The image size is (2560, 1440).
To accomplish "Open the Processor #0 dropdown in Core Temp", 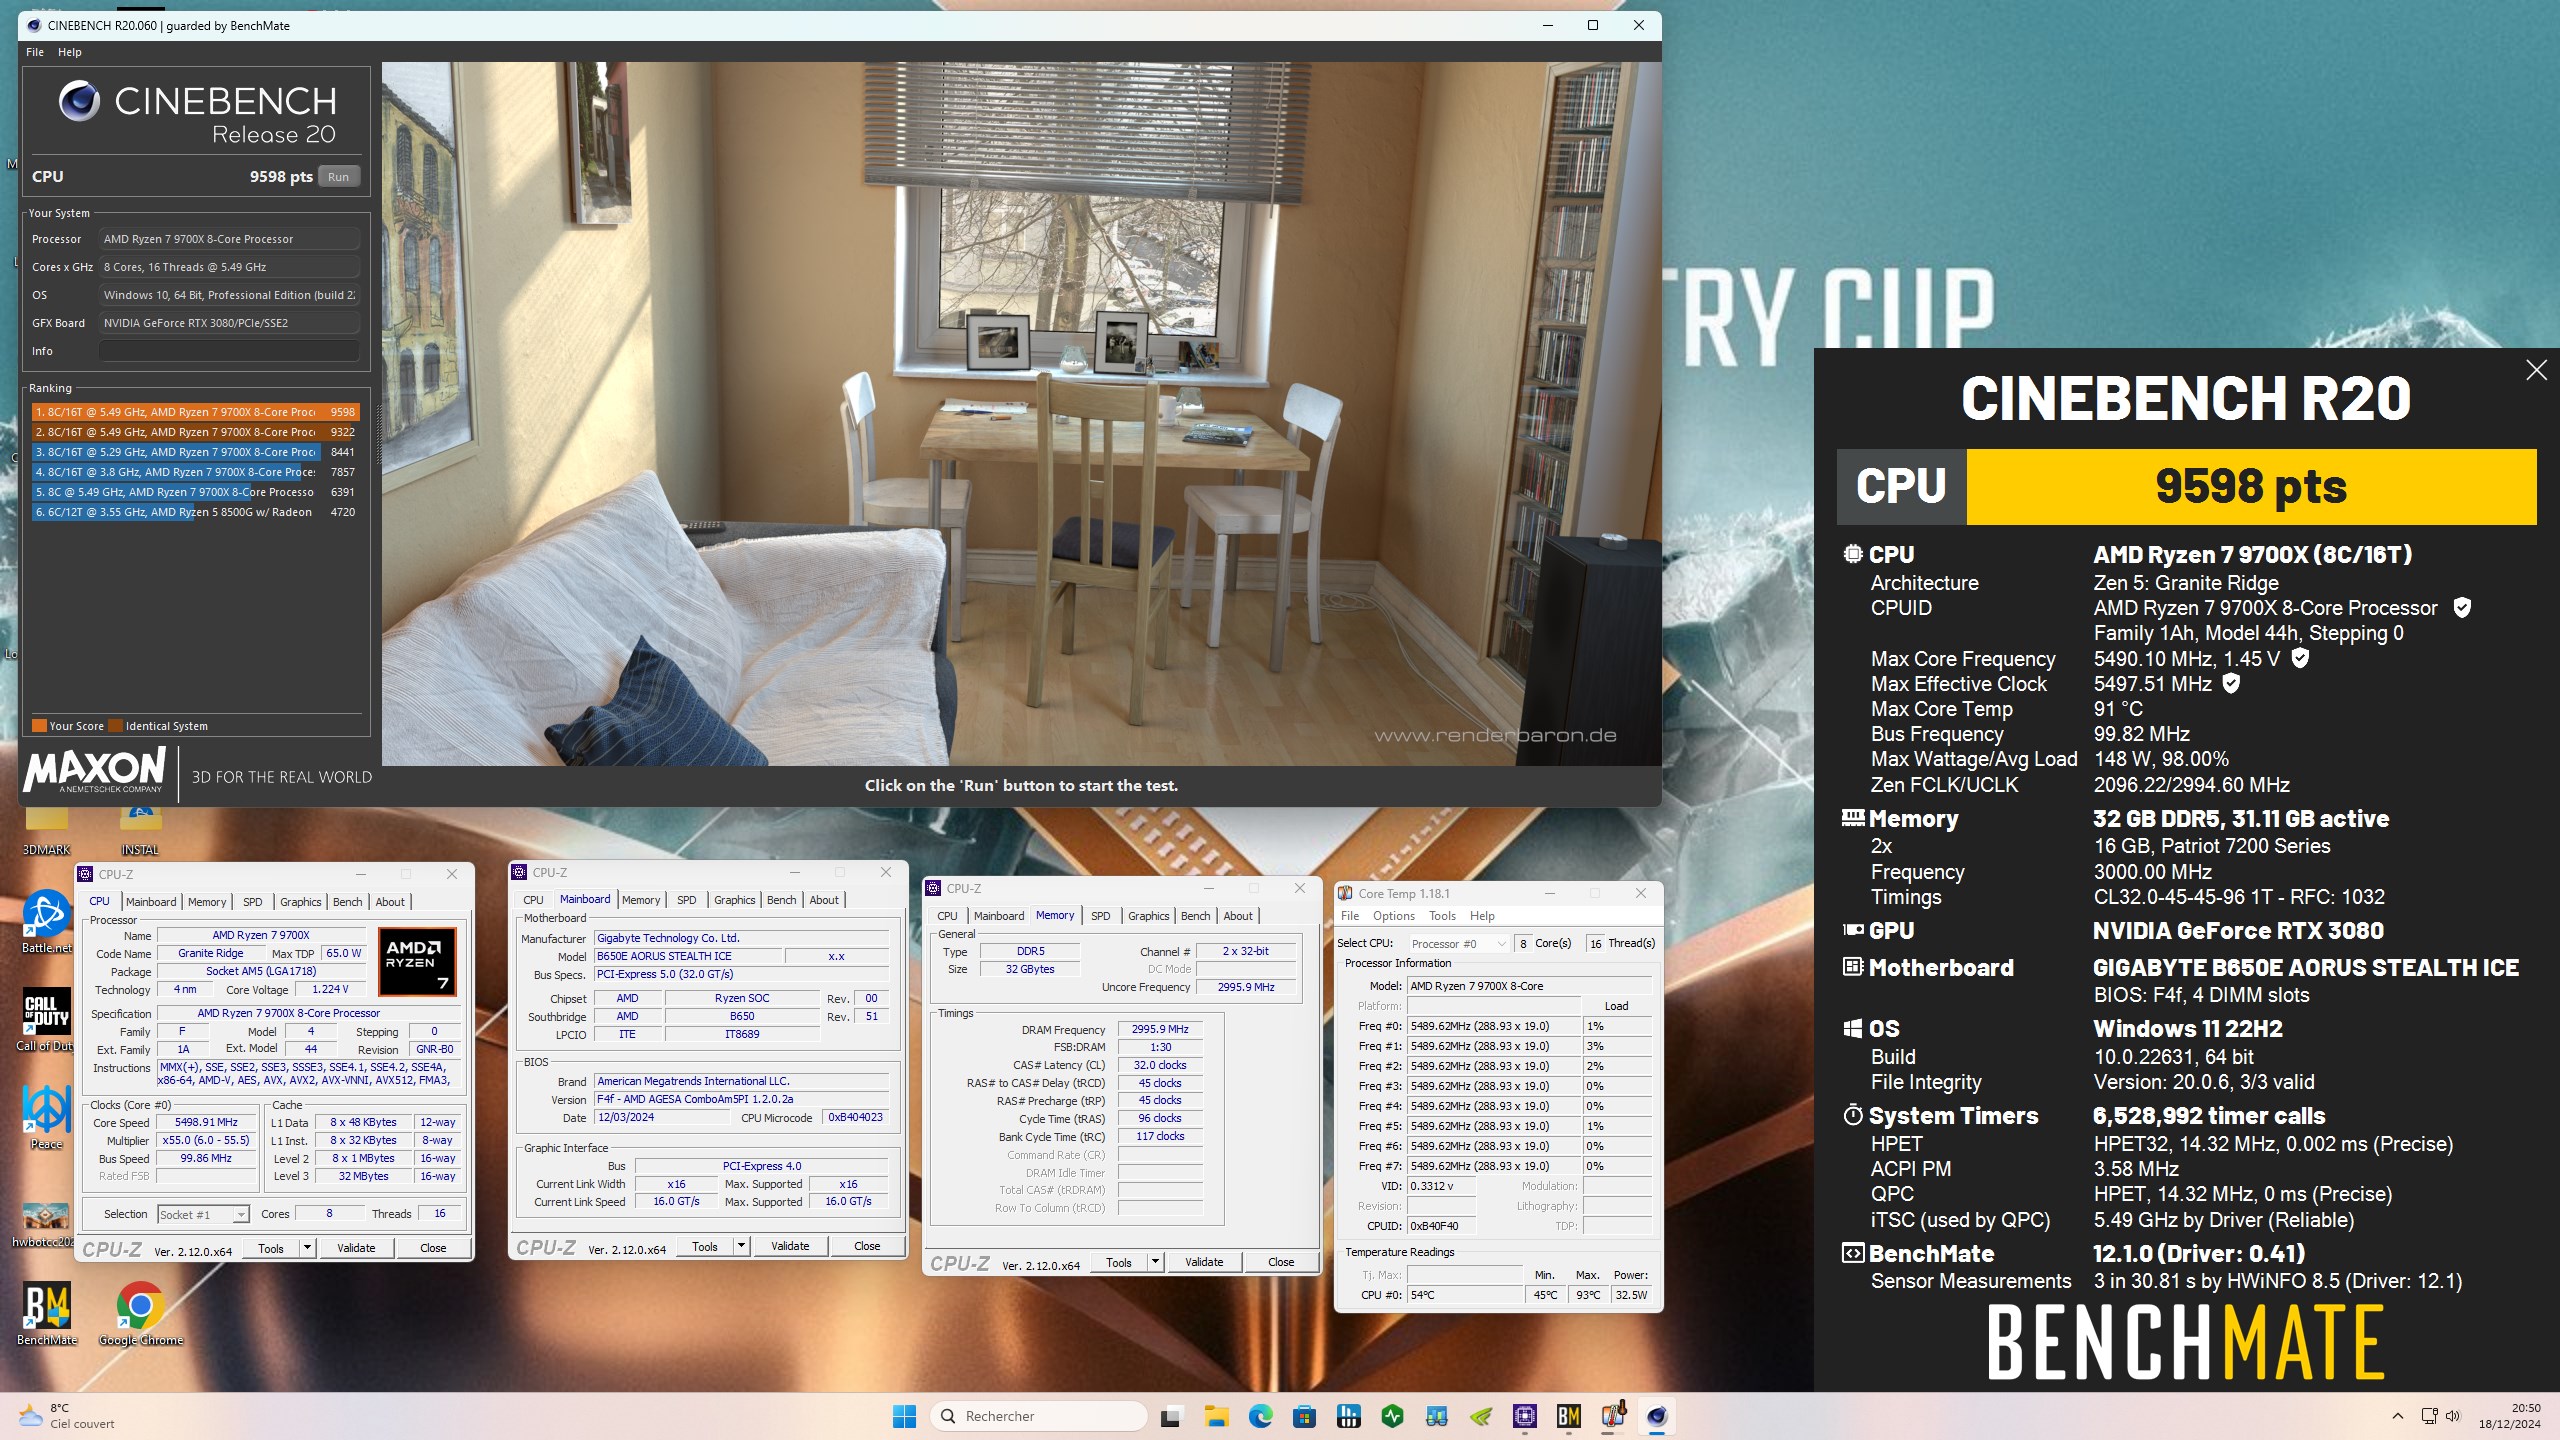I will [1458, 944].
